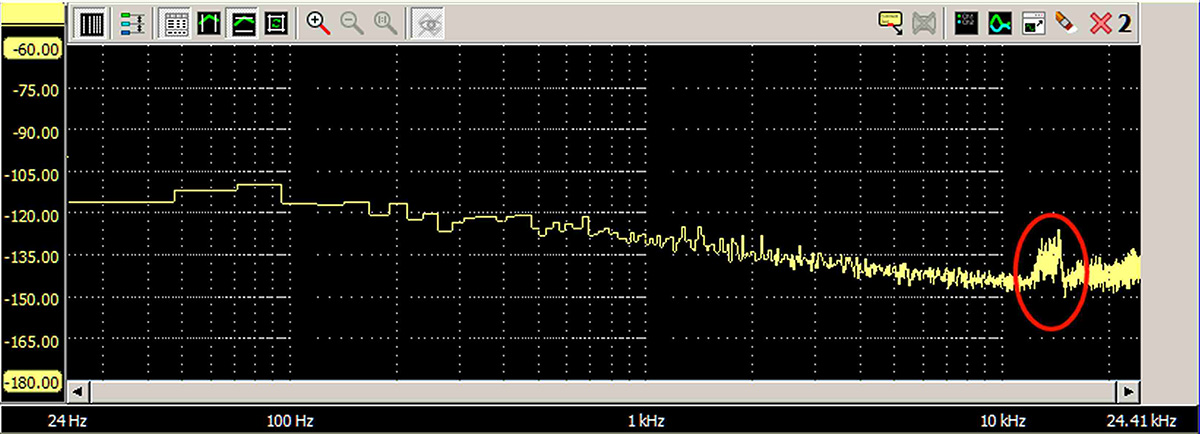Click the -105.00 axis label
Image resolution: width=1200 pixels, height=434 pixels.
(x=35, y=174)
